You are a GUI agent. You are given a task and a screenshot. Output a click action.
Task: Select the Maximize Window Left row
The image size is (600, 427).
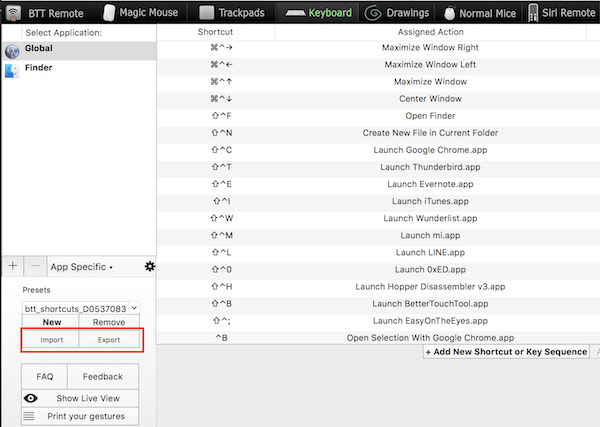pos(378,65)
